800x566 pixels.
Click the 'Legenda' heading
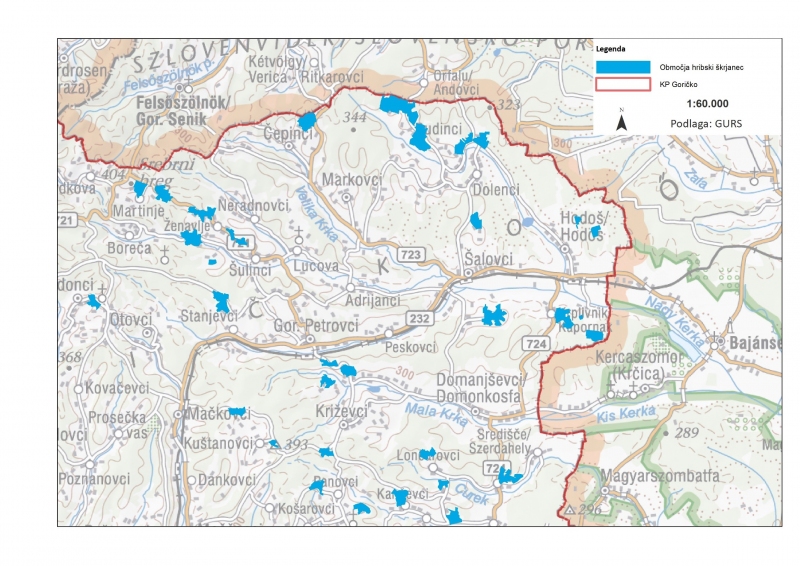[x=610, y=48]
